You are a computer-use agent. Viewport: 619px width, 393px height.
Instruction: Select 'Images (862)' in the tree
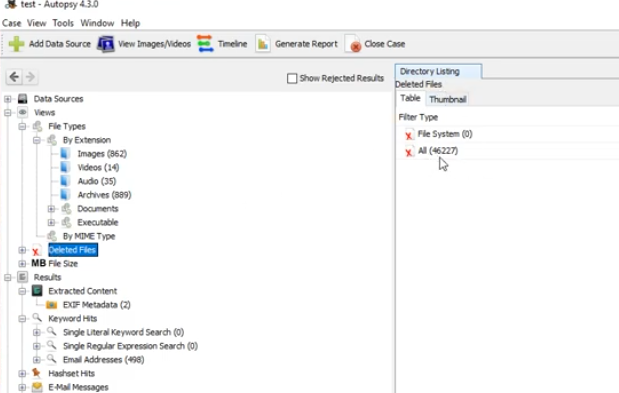[x=102, y=153]
